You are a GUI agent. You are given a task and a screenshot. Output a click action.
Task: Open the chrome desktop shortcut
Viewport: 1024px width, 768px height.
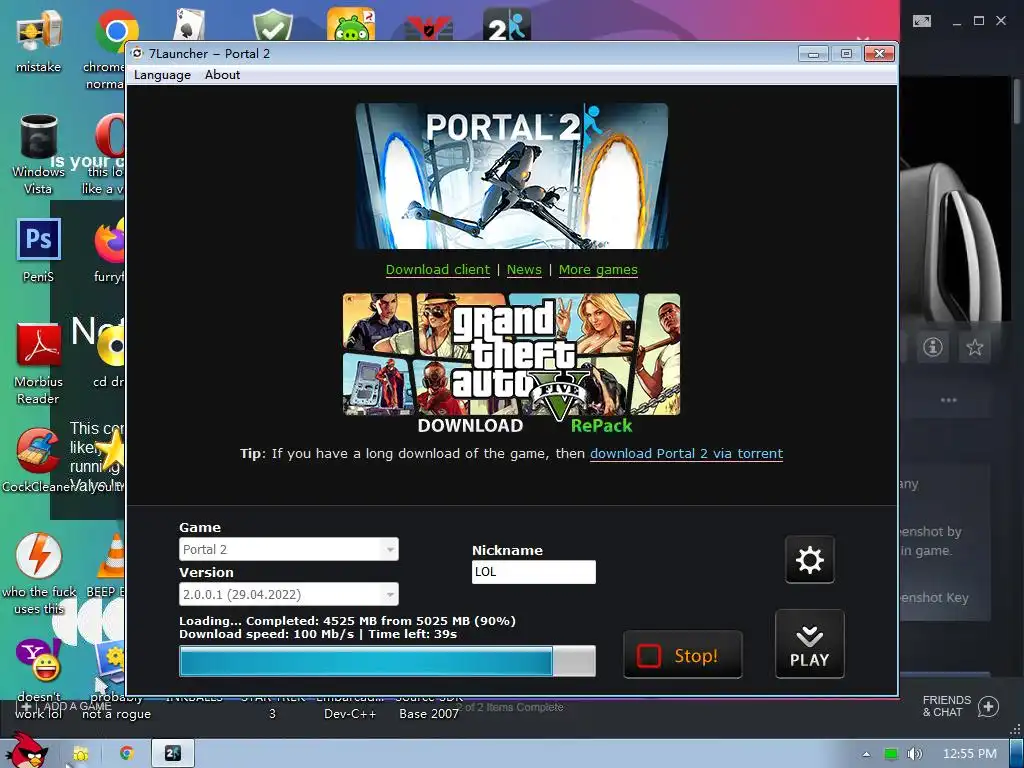(x=111, y=47)
